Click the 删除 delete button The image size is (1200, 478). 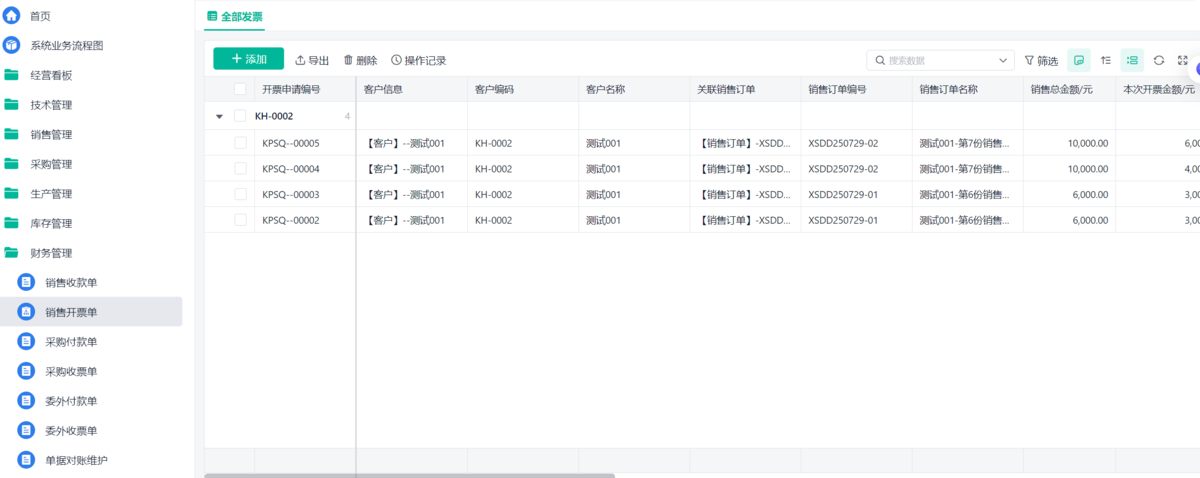[360, 60]
